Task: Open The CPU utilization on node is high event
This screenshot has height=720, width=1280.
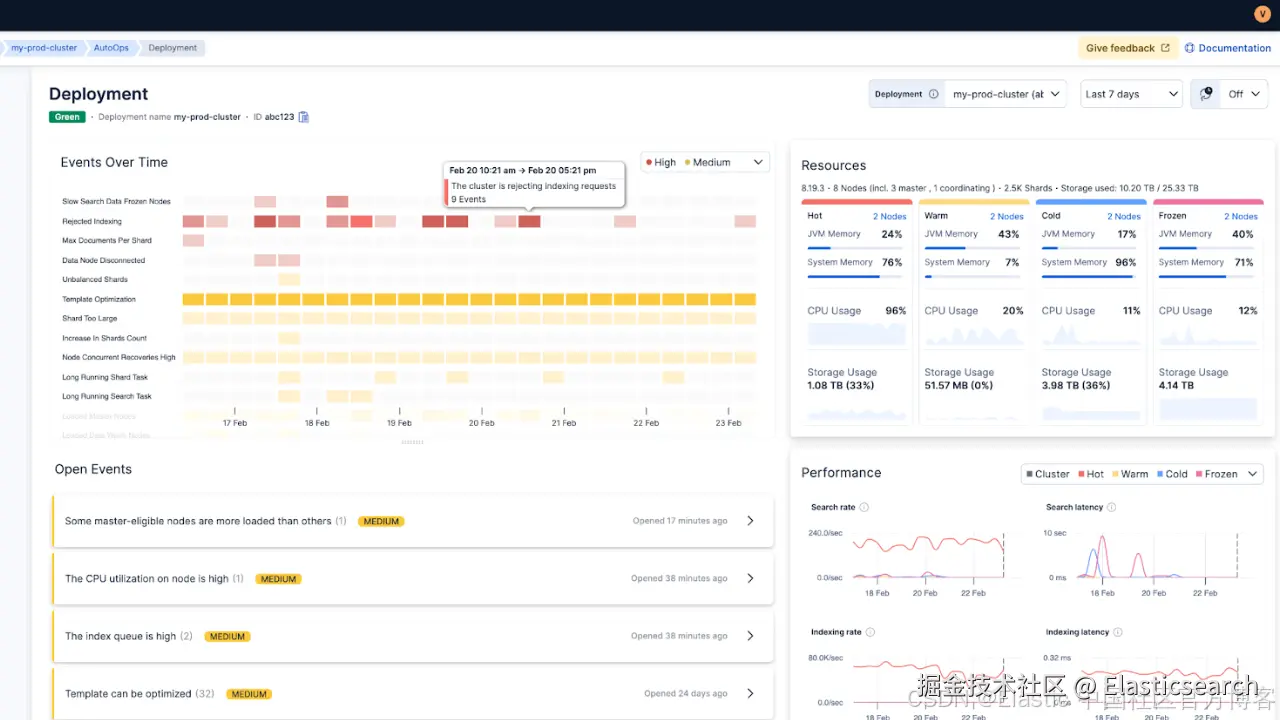Action: [x=413, y=578]
